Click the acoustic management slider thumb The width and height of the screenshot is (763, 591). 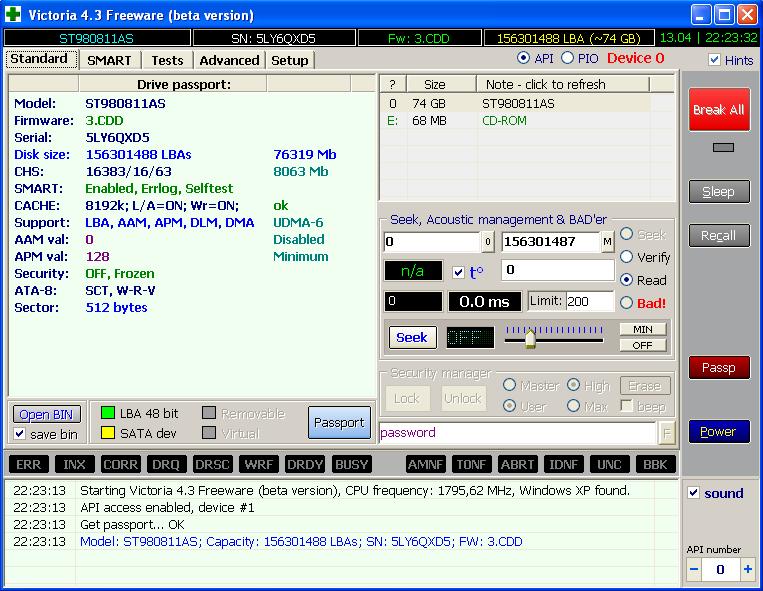(530, 339)
